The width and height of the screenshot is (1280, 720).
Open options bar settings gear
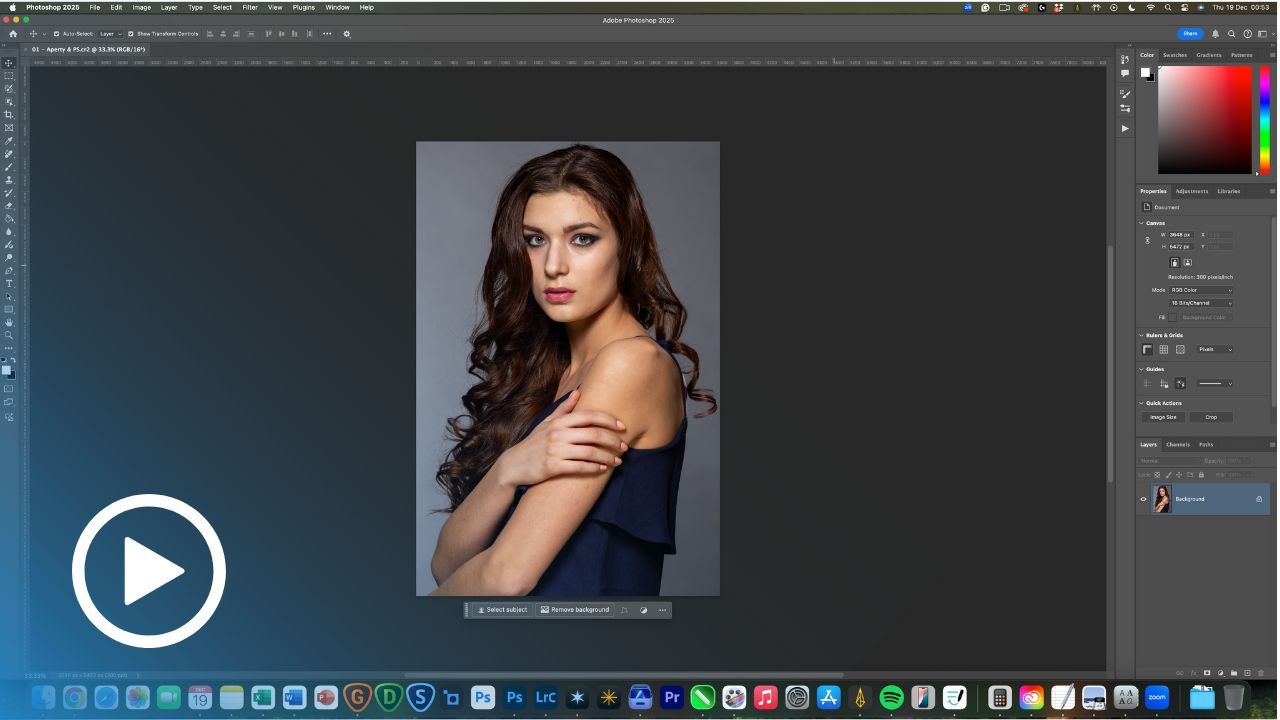347,34
